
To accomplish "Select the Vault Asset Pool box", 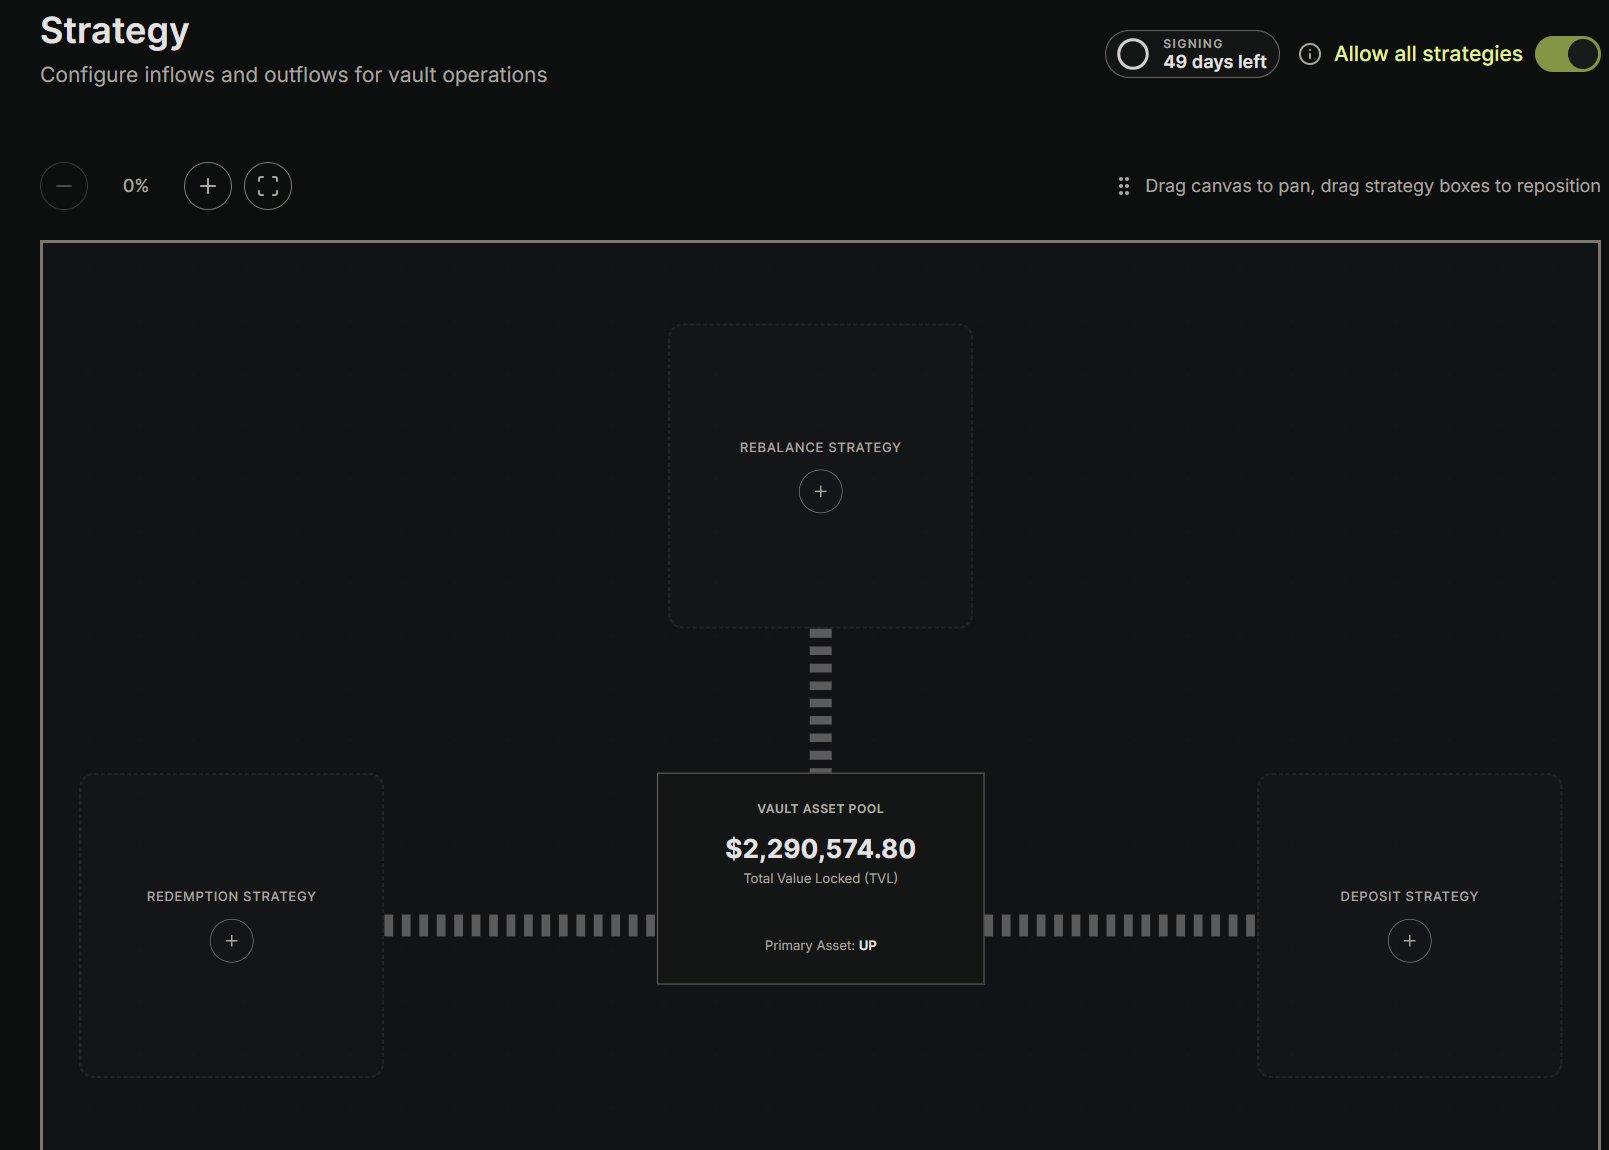I will click(x=820, y=878).
